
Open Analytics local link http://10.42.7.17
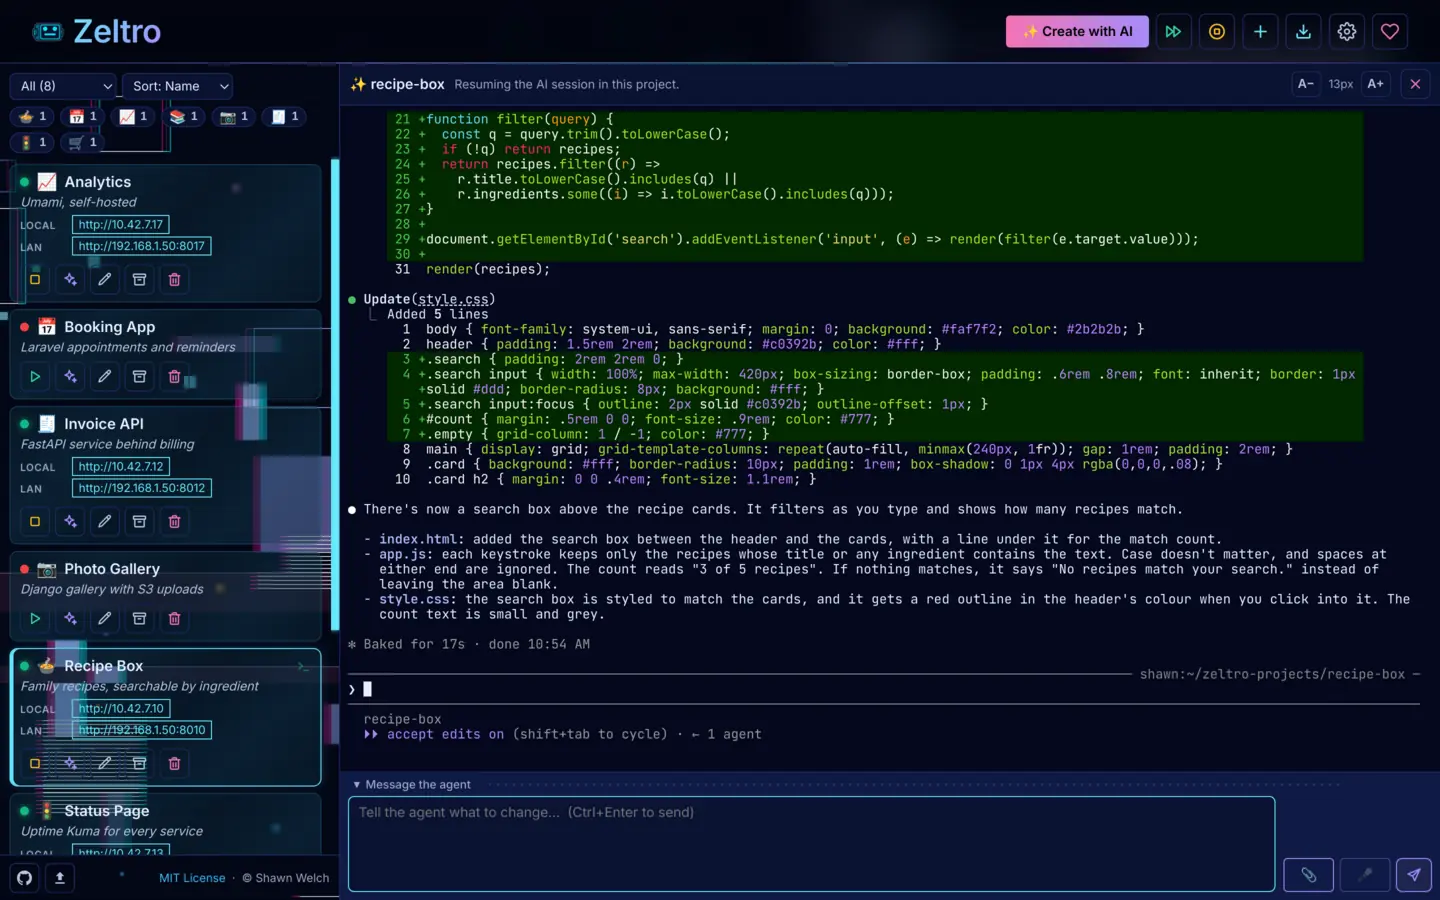[121, 225]
